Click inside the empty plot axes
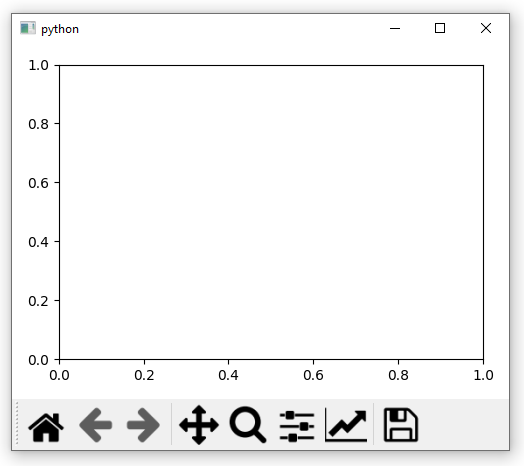Screen dimensions: 524x466 [x=271, y=213]
